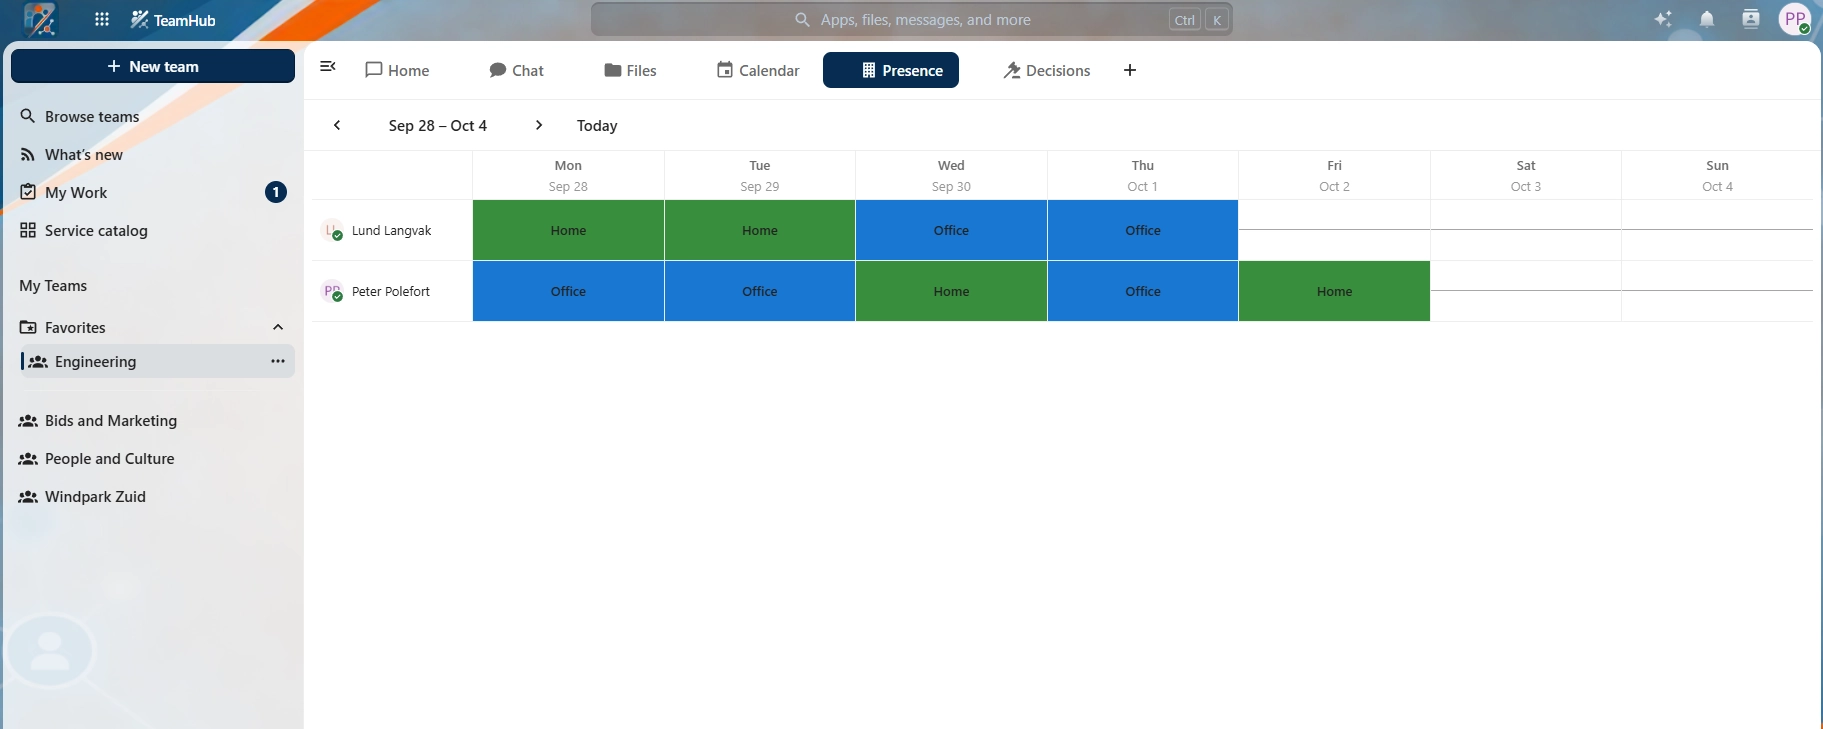
Task: Add a new tab with plus icon
Action: 1130,70
